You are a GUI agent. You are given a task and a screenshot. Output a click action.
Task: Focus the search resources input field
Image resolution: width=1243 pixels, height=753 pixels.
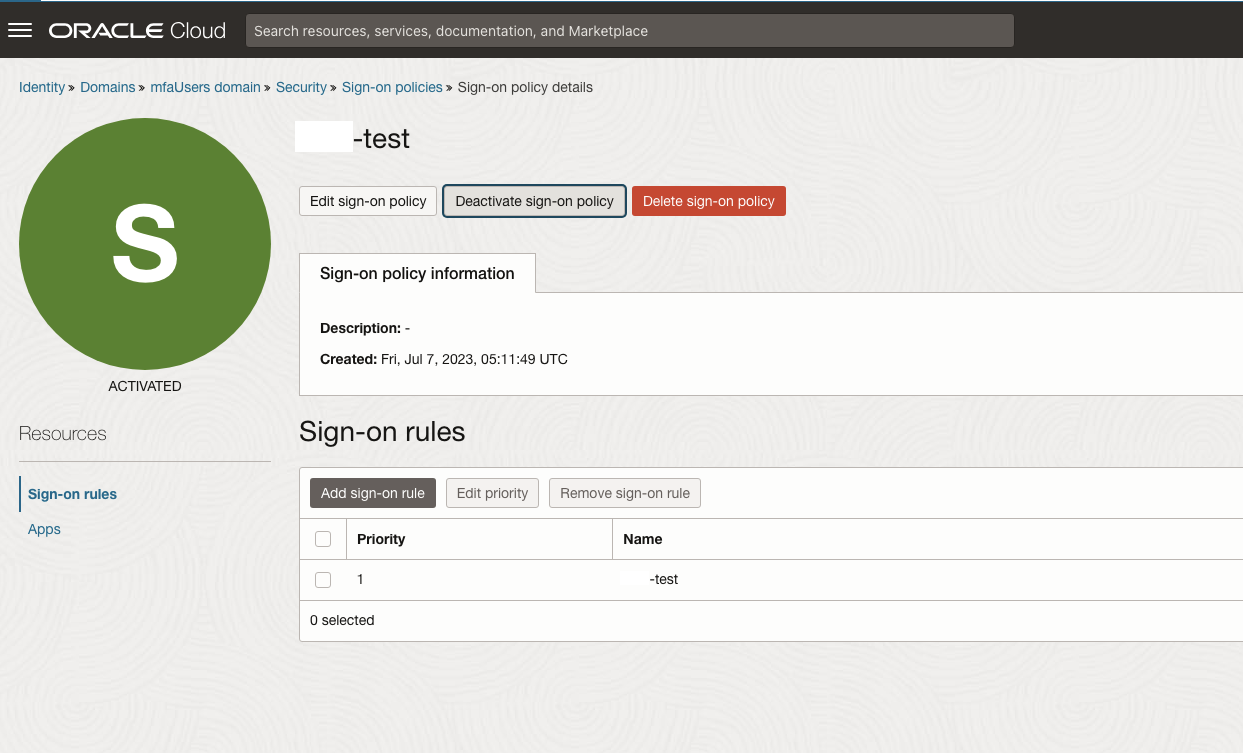[x=629, y=31]
